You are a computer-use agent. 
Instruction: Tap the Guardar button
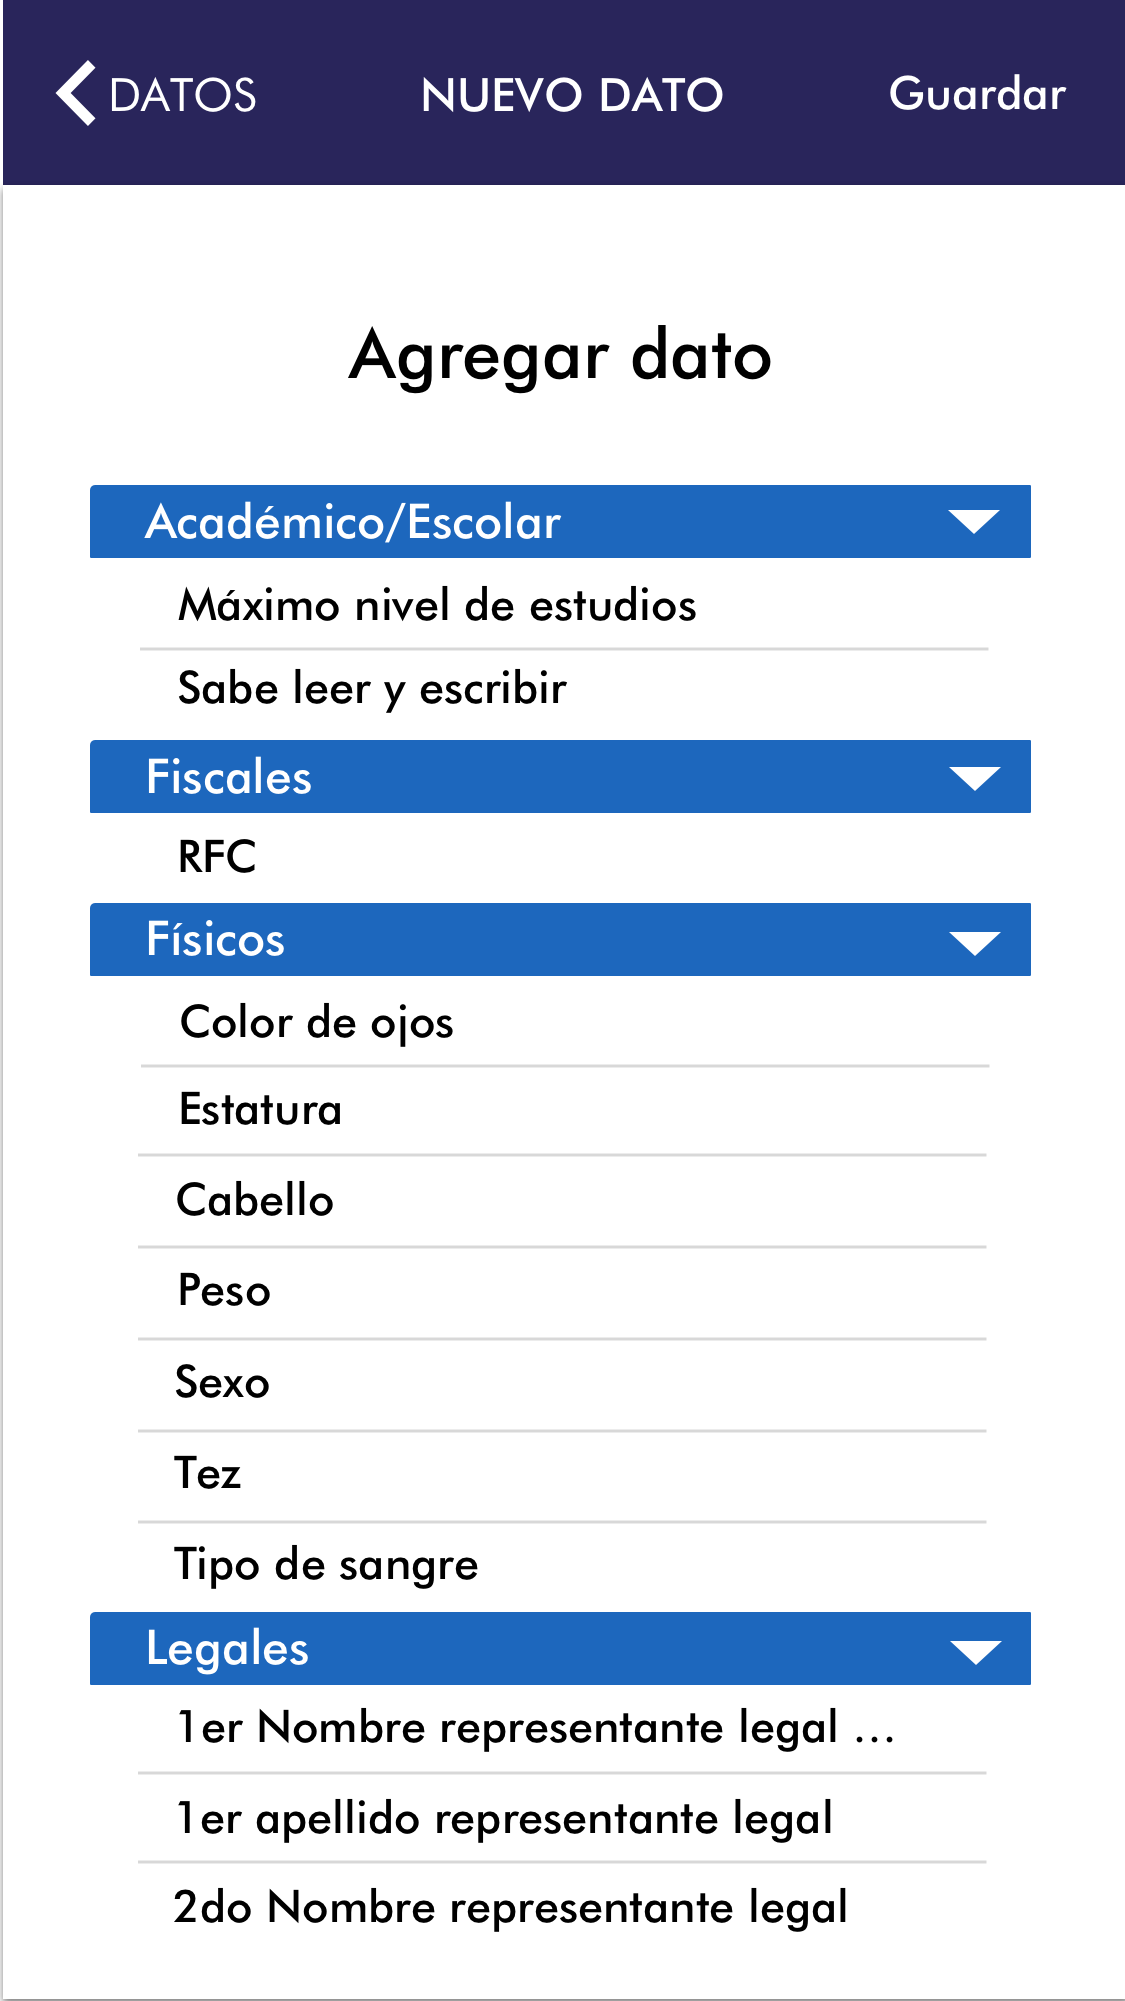(x=976, y=94)
